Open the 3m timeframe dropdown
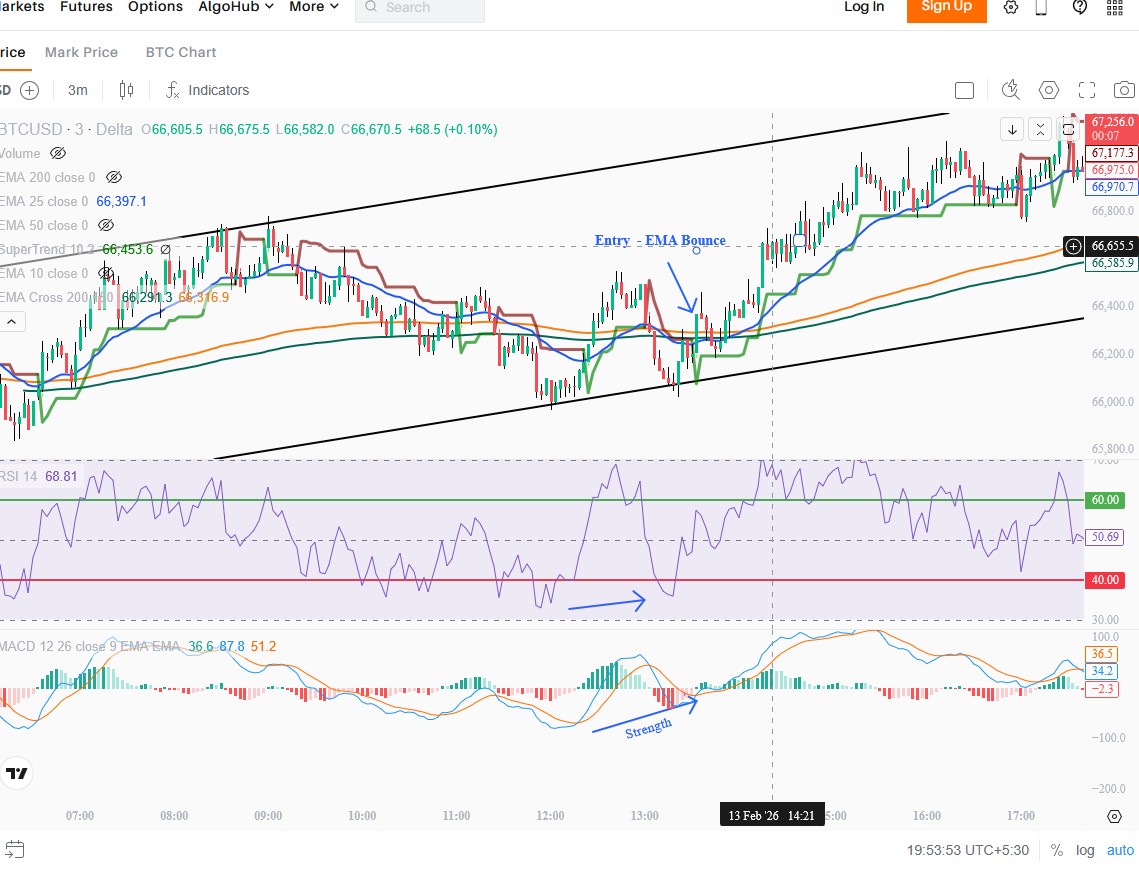The image size is (1139, 890). [77, 90]
